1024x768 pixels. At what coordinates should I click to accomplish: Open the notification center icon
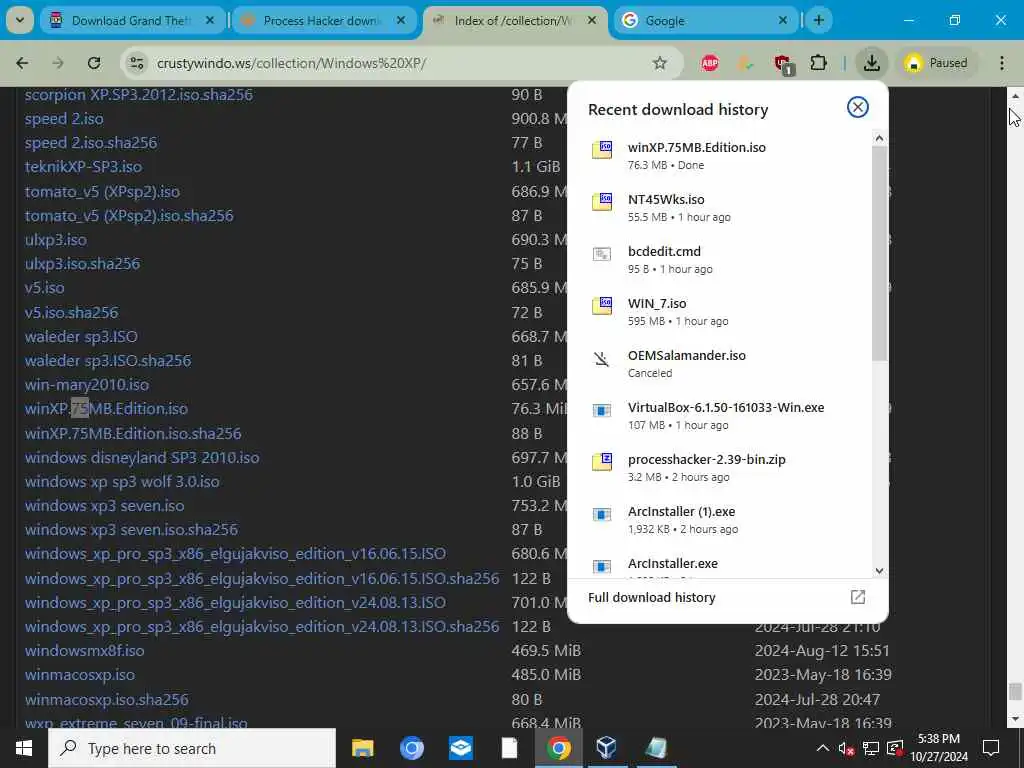(991, 748)
